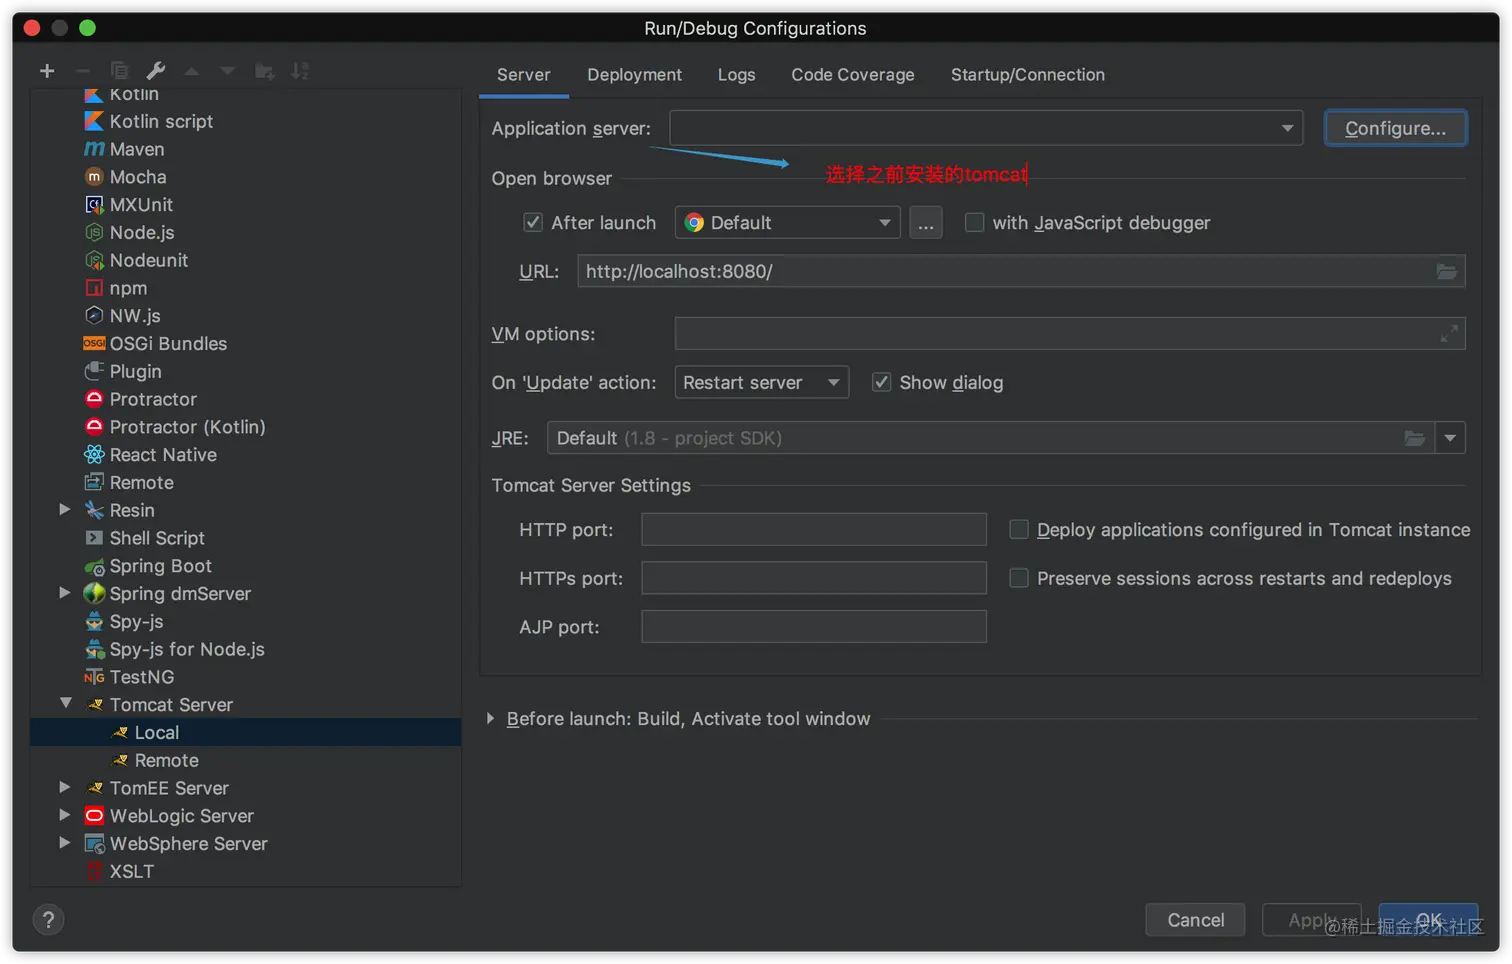Click the Cancel button
This screenshot has height=964, width=1512.
(1195, 920)
